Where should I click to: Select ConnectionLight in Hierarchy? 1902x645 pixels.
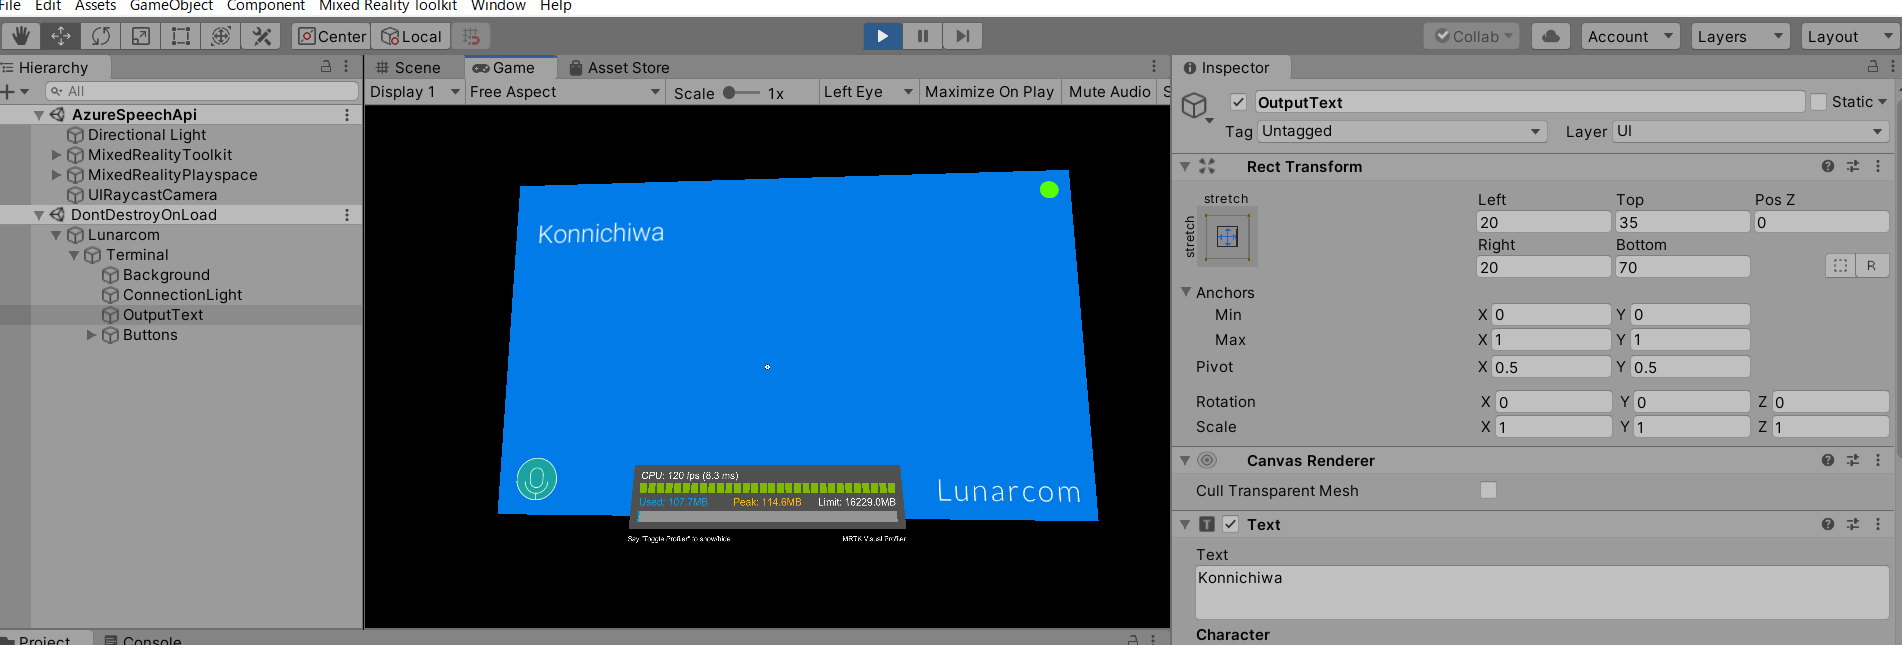(182, 295)
